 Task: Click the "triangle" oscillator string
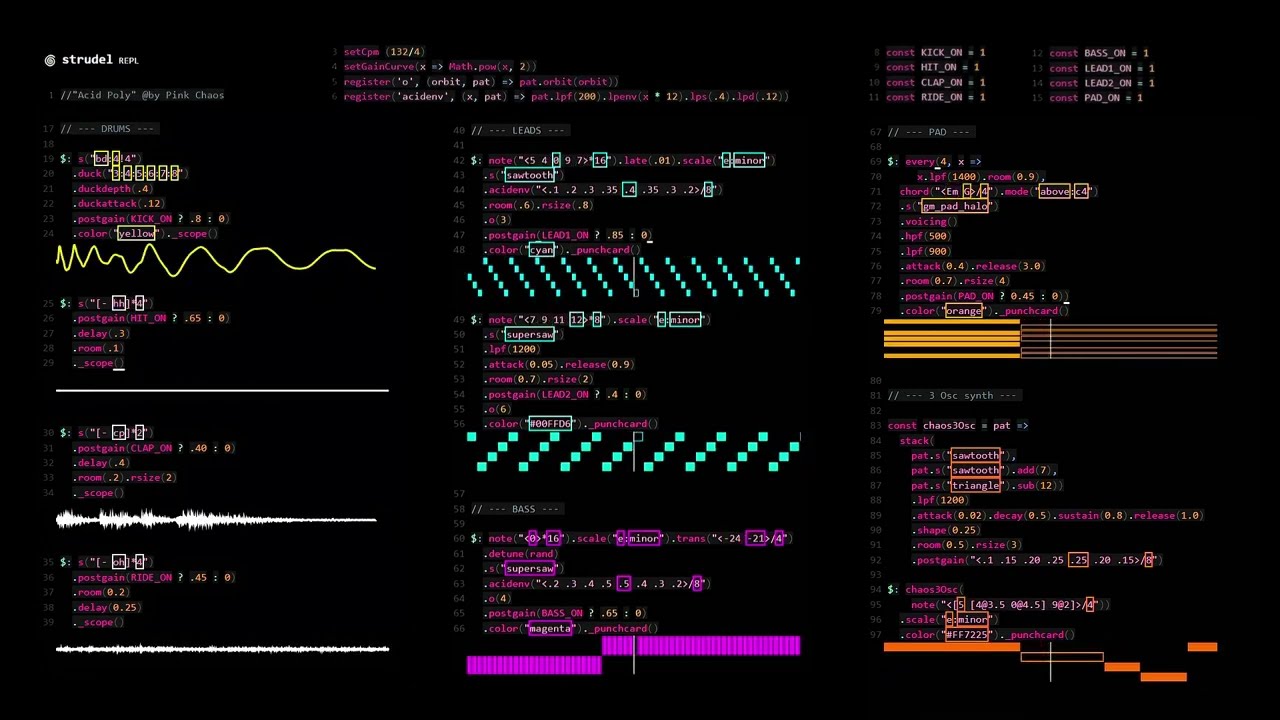pyautogui.click(x=976, y=485)
